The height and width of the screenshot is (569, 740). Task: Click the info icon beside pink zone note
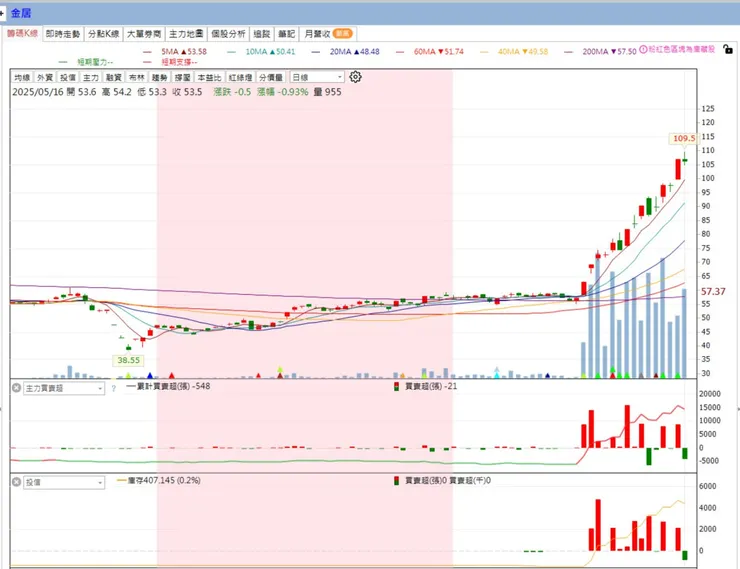coord(643,50)
